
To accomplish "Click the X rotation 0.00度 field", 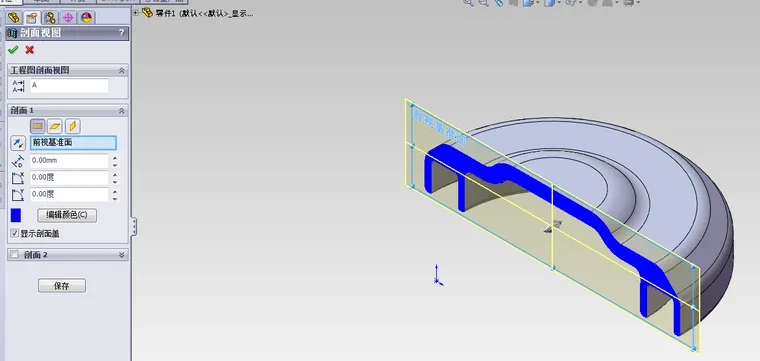I will [x=69, y=178].
